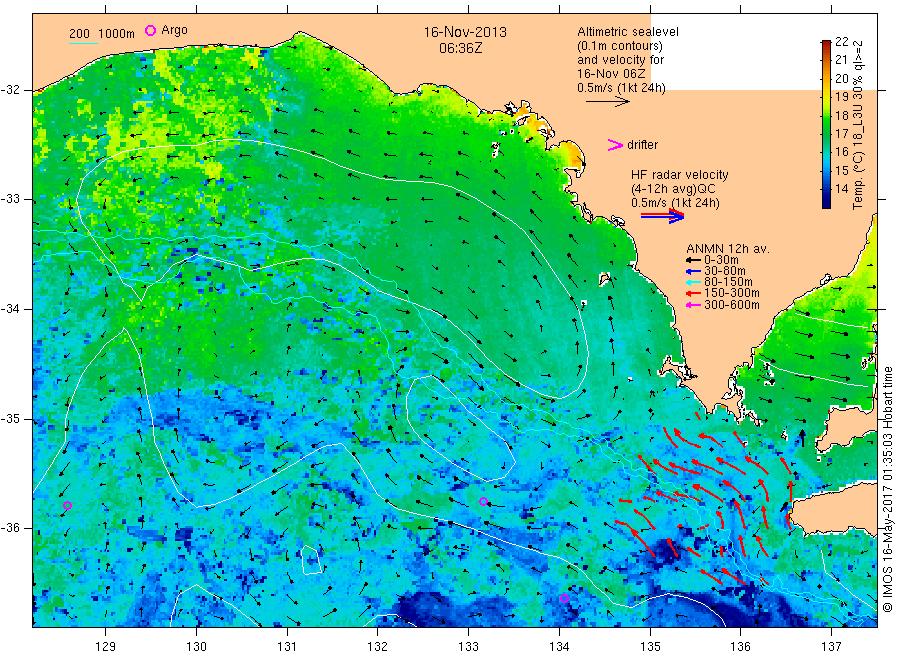Click the '(4-12h avg)QC' text
The height and width of the screenshot is (660, 900).
[x=673, y=189]
